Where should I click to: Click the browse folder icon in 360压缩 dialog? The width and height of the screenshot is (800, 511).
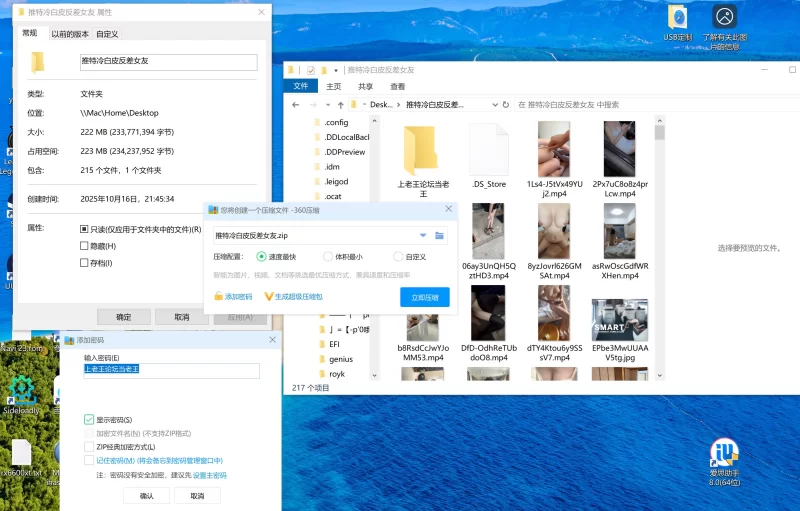(438, 235)
